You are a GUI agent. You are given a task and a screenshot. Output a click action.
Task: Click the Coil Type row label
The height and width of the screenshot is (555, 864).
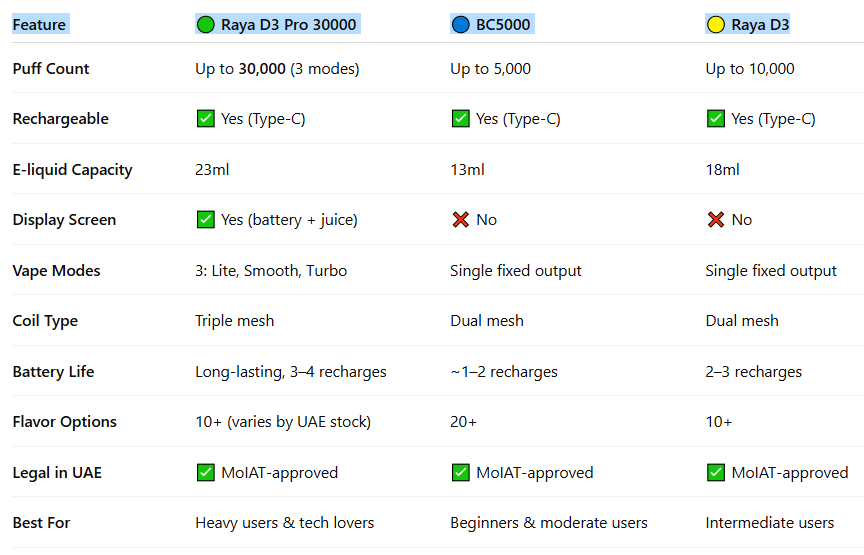click(x=45, y=321)
